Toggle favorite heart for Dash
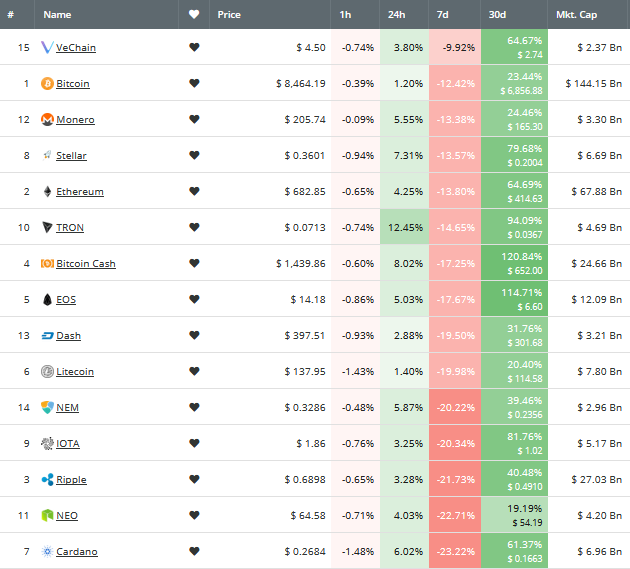630x569 pixels. tap(194, 335)
